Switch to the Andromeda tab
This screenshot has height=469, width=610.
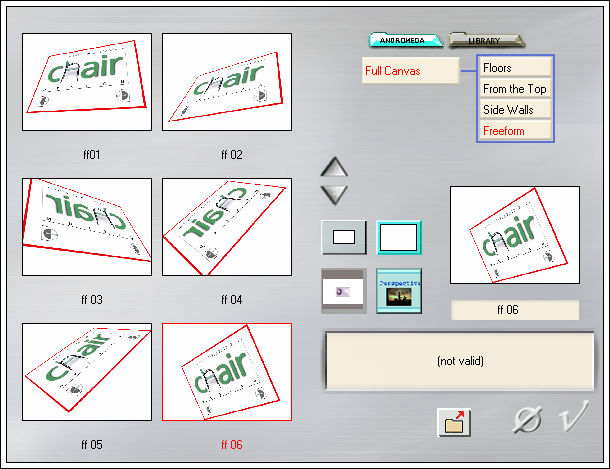pos(406,40)
